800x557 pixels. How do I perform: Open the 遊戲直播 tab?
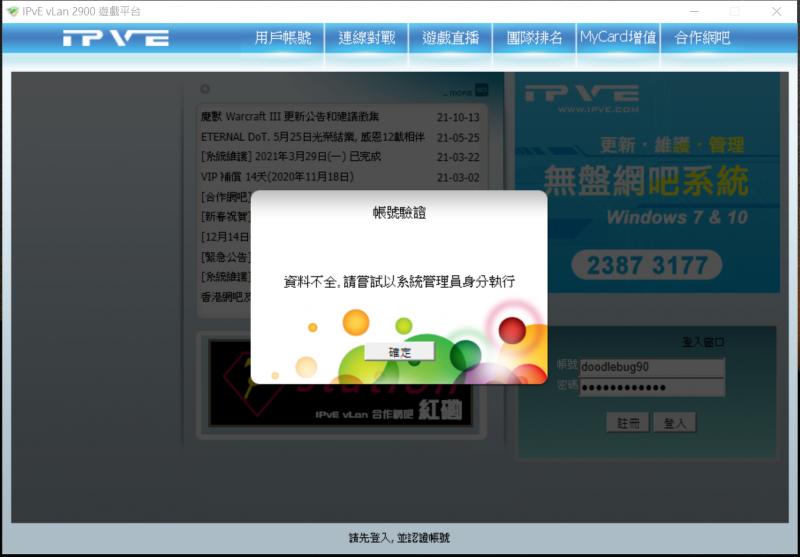coord(451,38)
